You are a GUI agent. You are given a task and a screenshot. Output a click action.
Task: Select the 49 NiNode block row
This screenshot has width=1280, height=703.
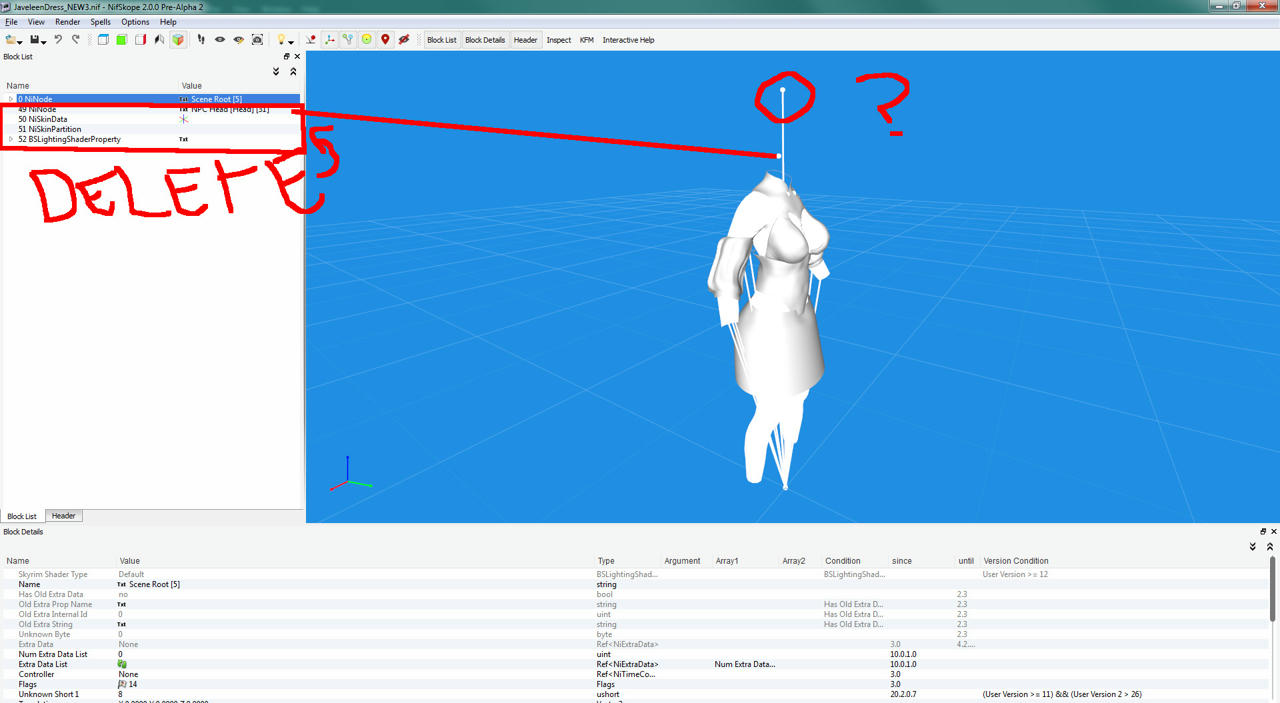[150, 109]
